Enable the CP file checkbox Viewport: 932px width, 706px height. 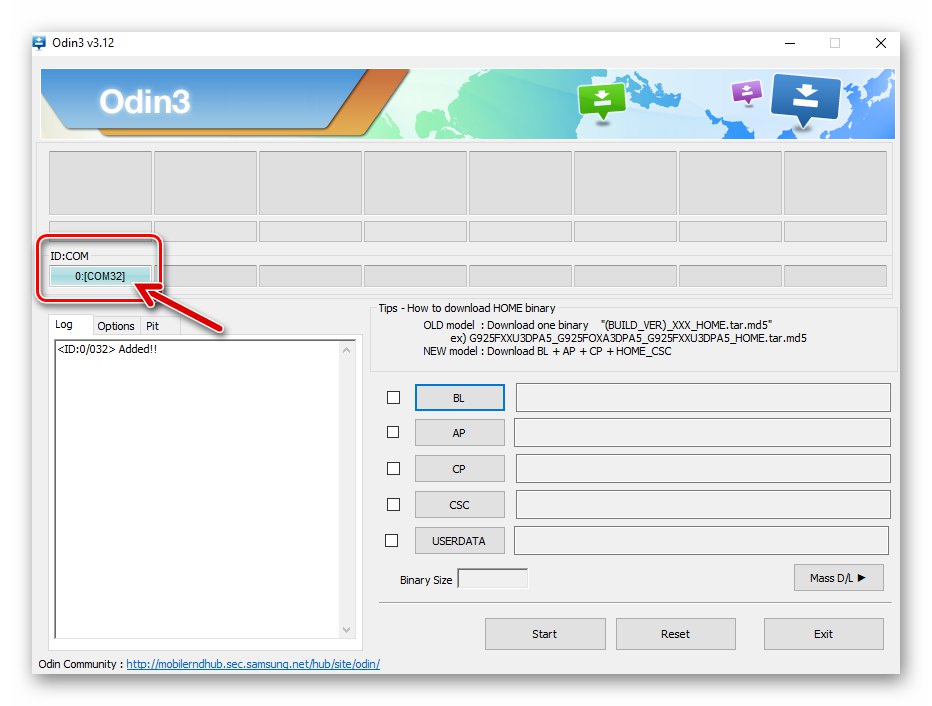click(x=393, y=468)
